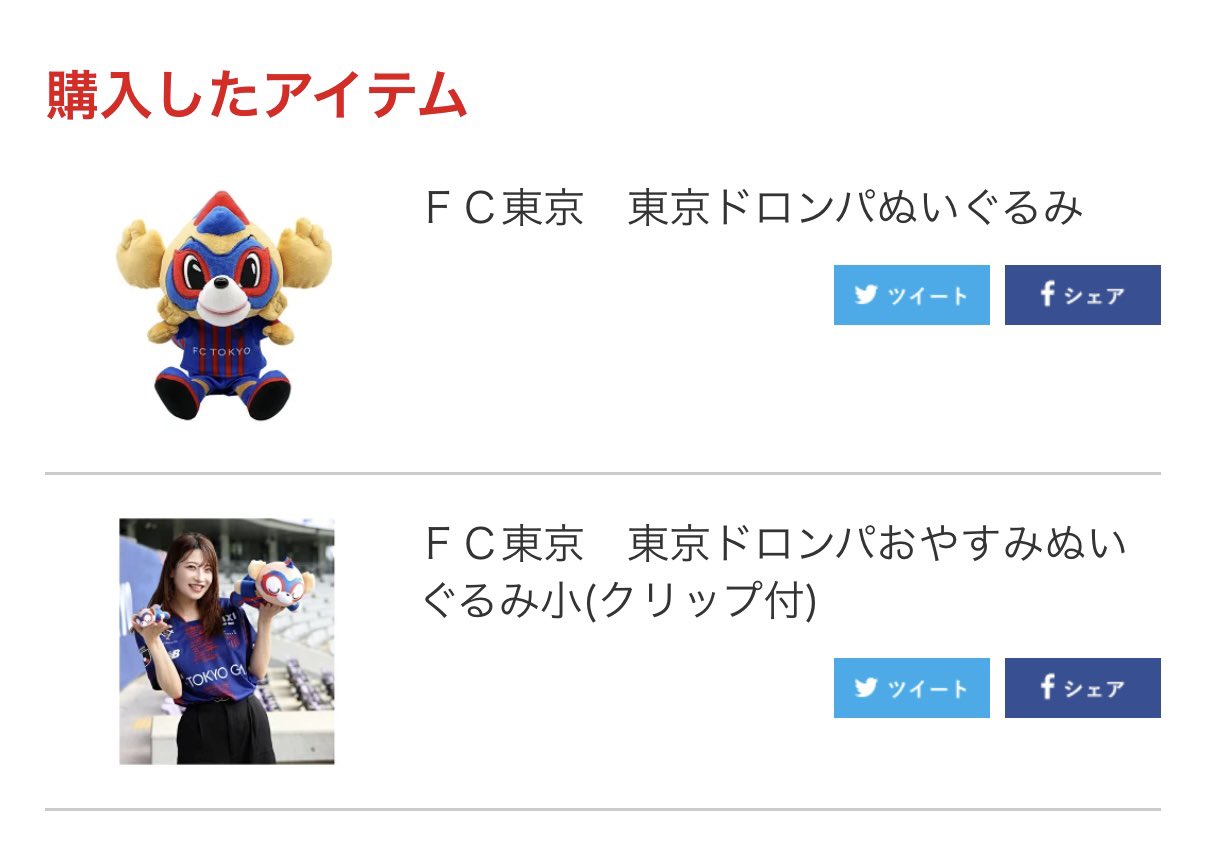Click Facebook f icon for おやすみぬいぐるみ item

tap(1047, 687)
